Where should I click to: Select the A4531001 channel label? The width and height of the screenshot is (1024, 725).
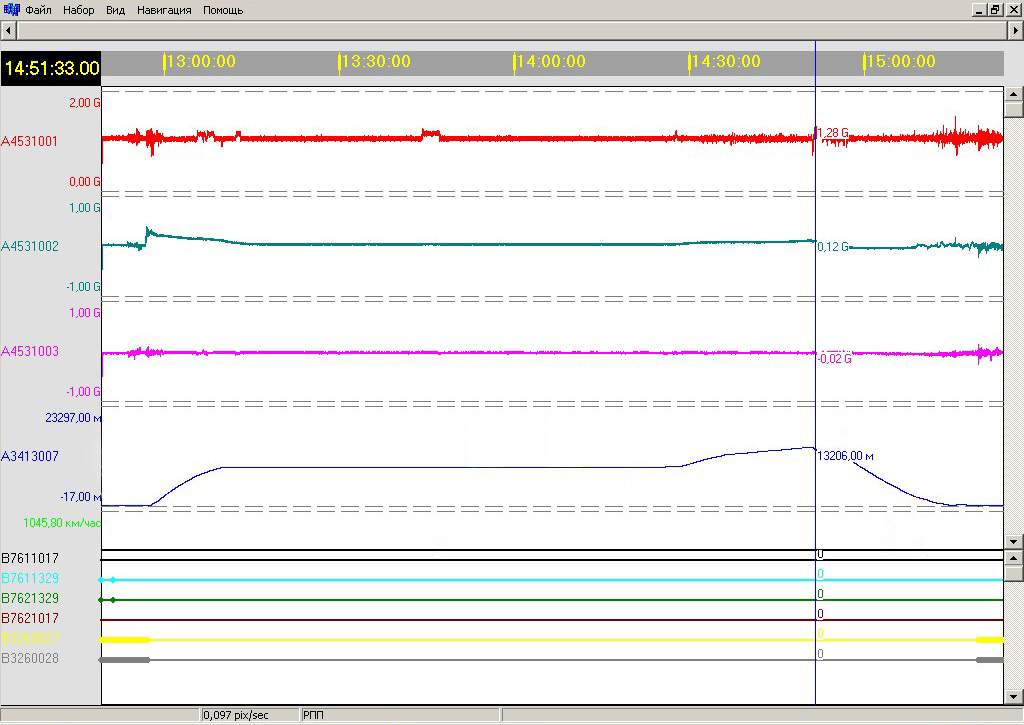[x=30, y=142]
